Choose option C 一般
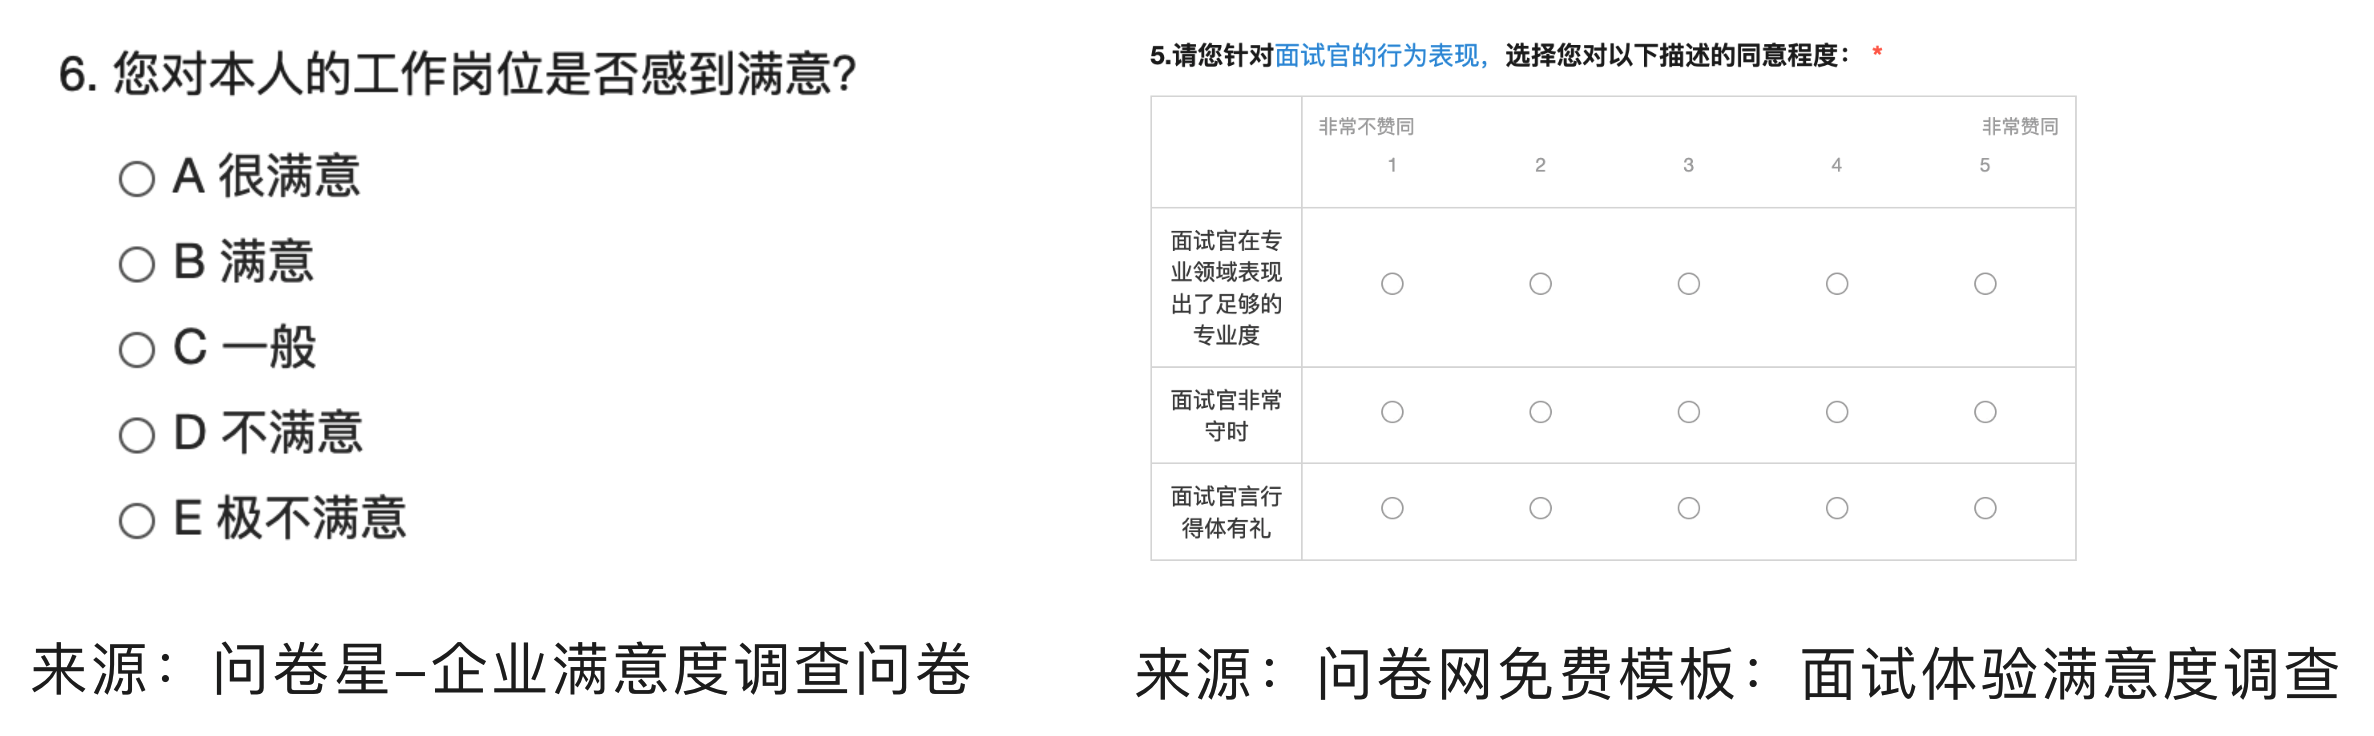 137,350
